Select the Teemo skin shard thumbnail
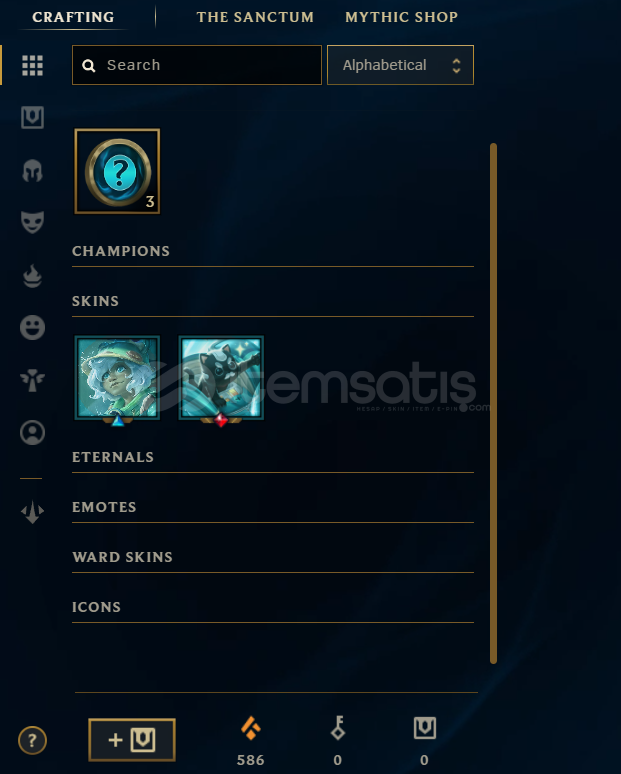The width and height of the screenshot is (621, 774). [117, 378]
